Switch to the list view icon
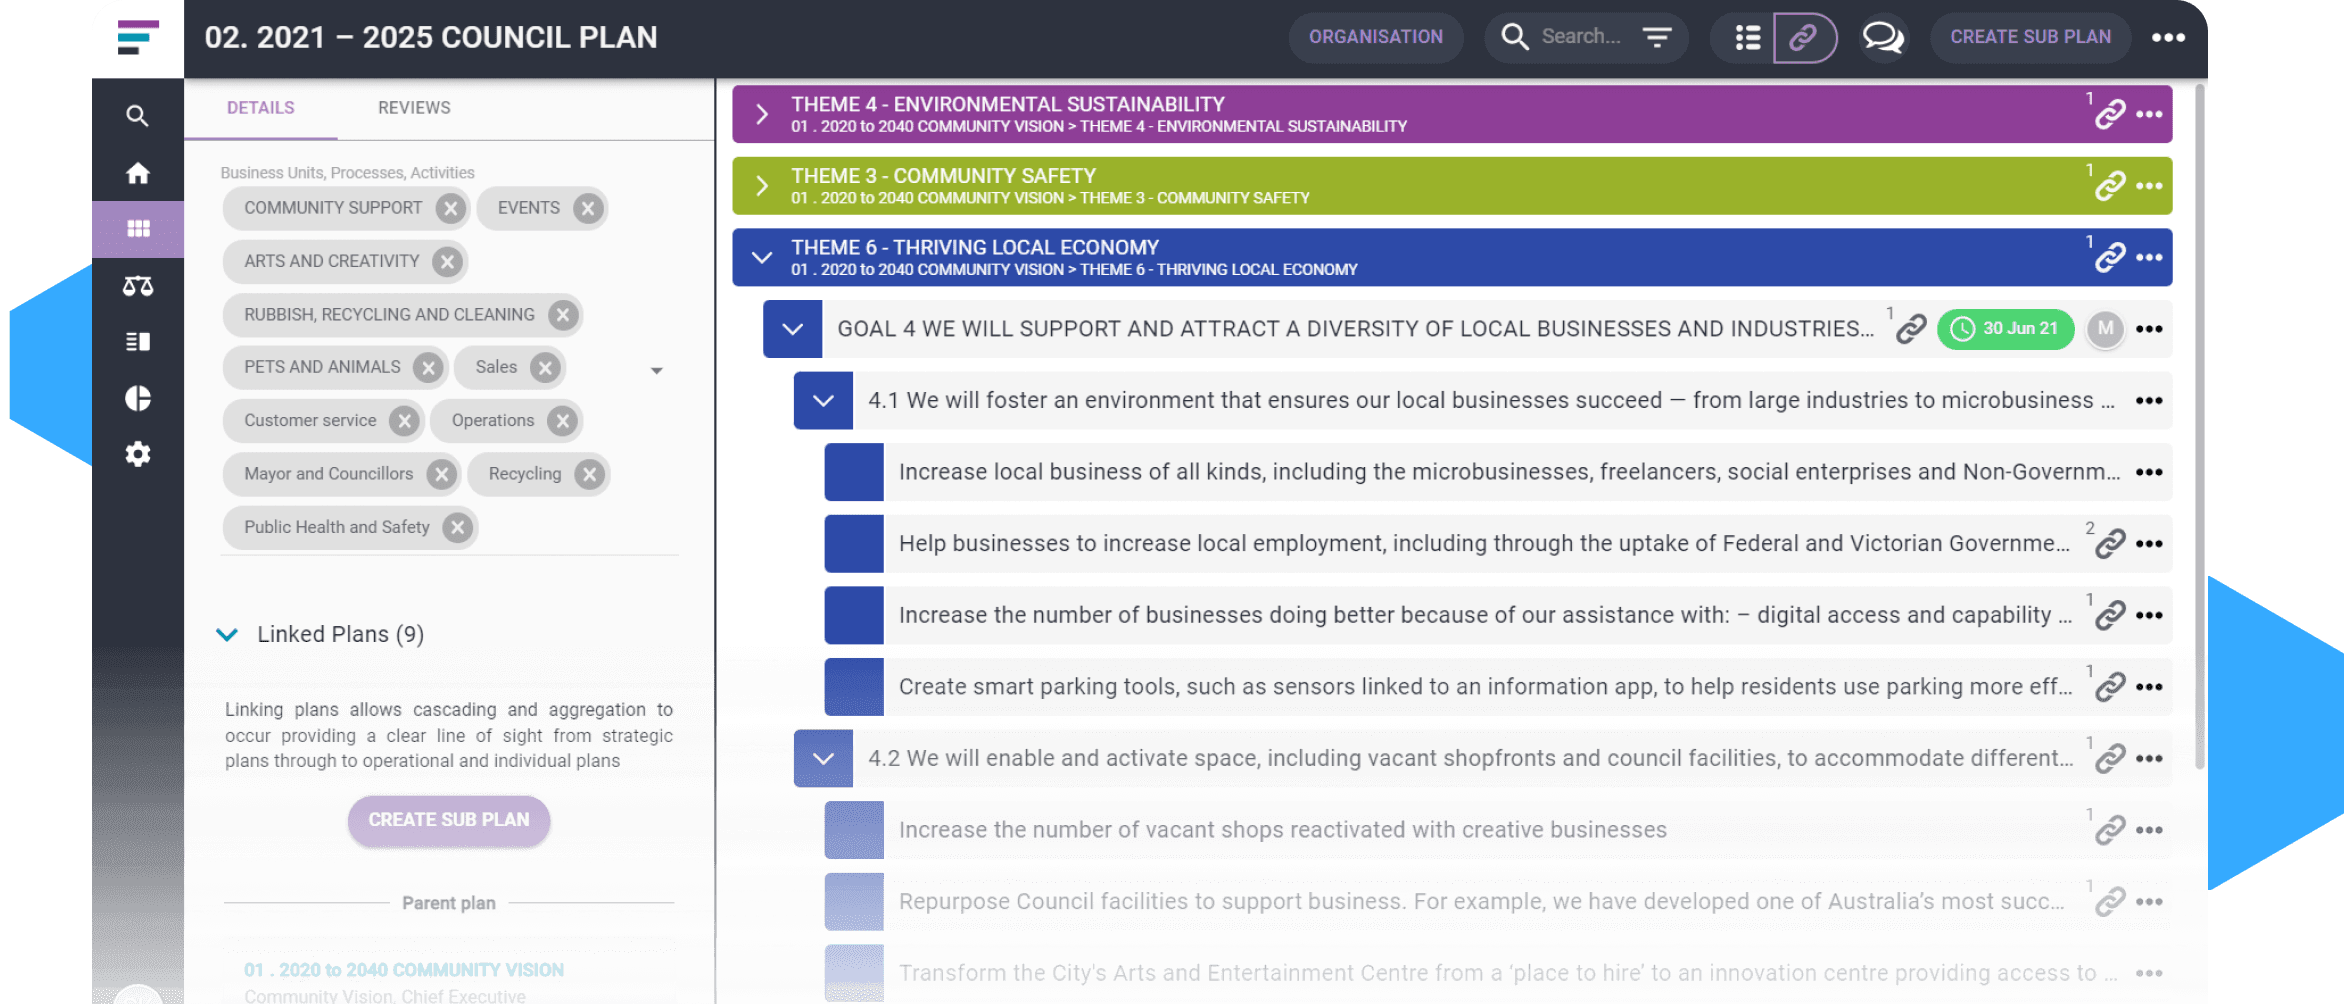Viewport: 2344px width, 1004px height. [x=1747, y=37]
